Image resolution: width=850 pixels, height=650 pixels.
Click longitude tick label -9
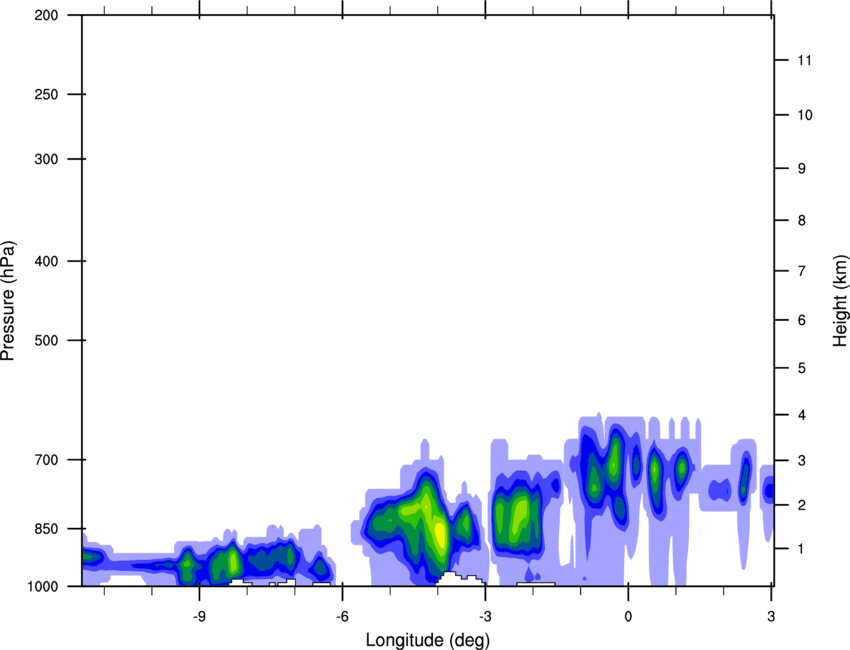click(199, 616)
